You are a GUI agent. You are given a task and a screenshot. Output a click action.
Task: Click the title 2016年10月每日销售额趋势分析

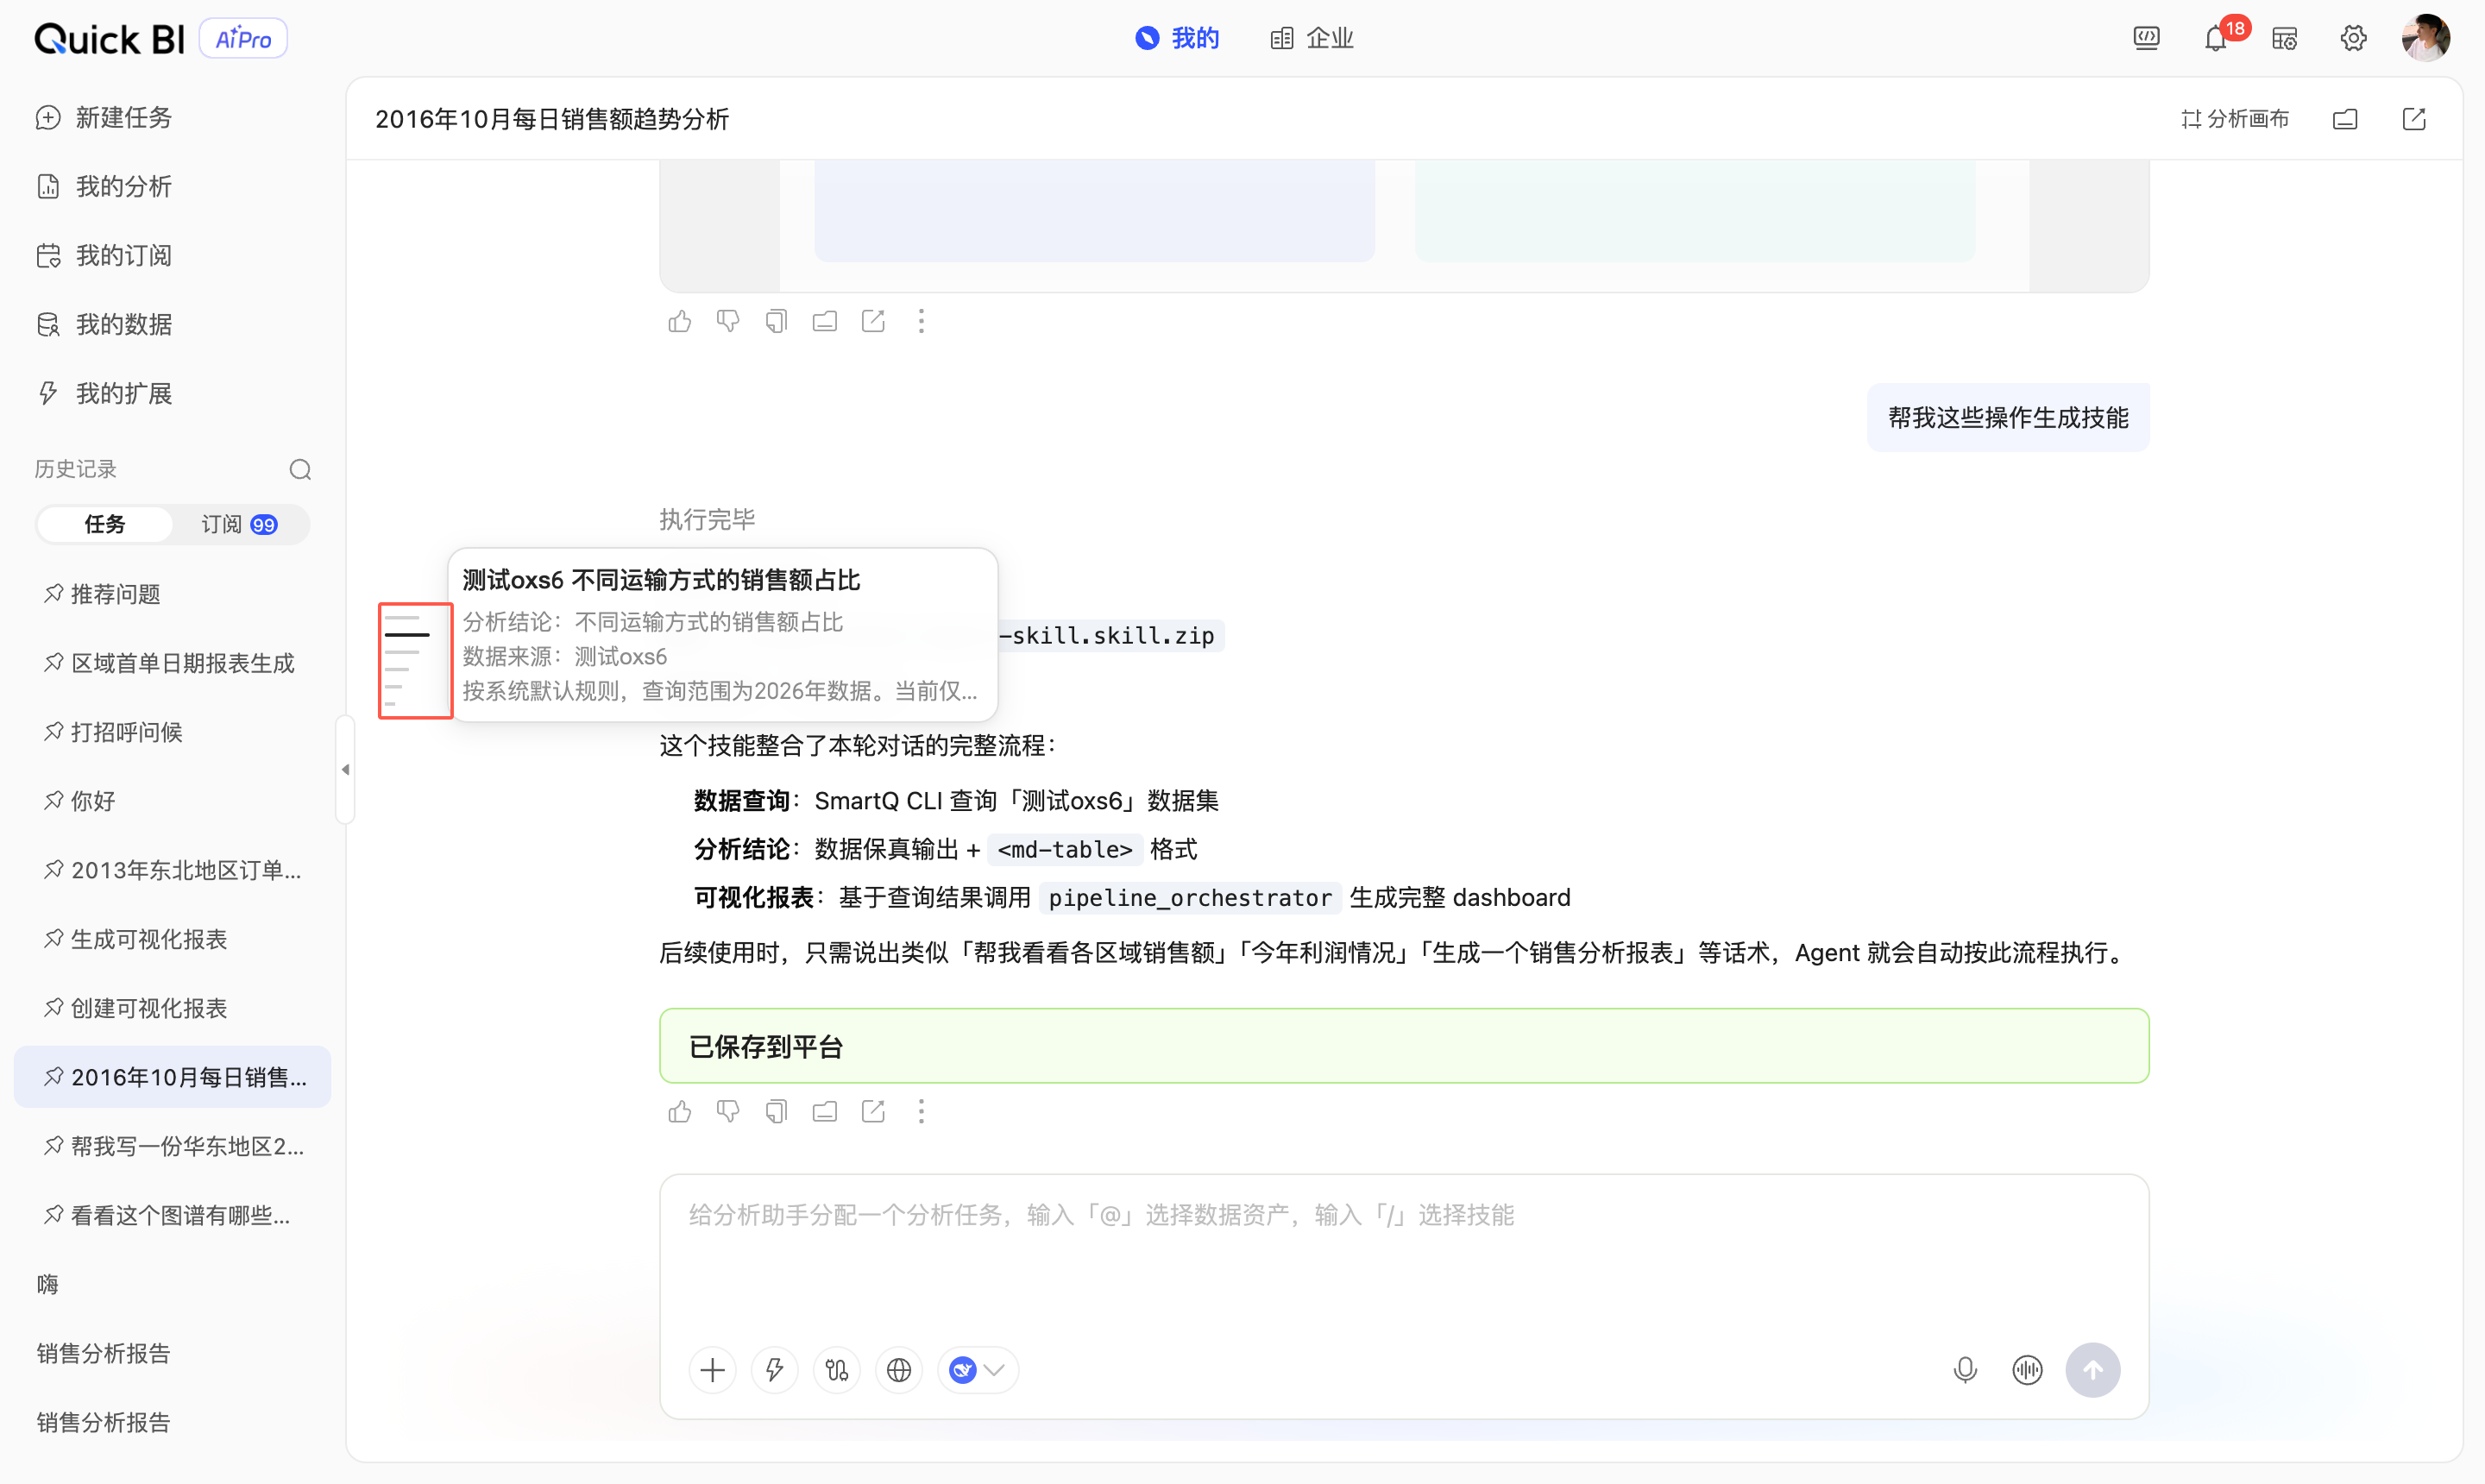coord(552,119)
